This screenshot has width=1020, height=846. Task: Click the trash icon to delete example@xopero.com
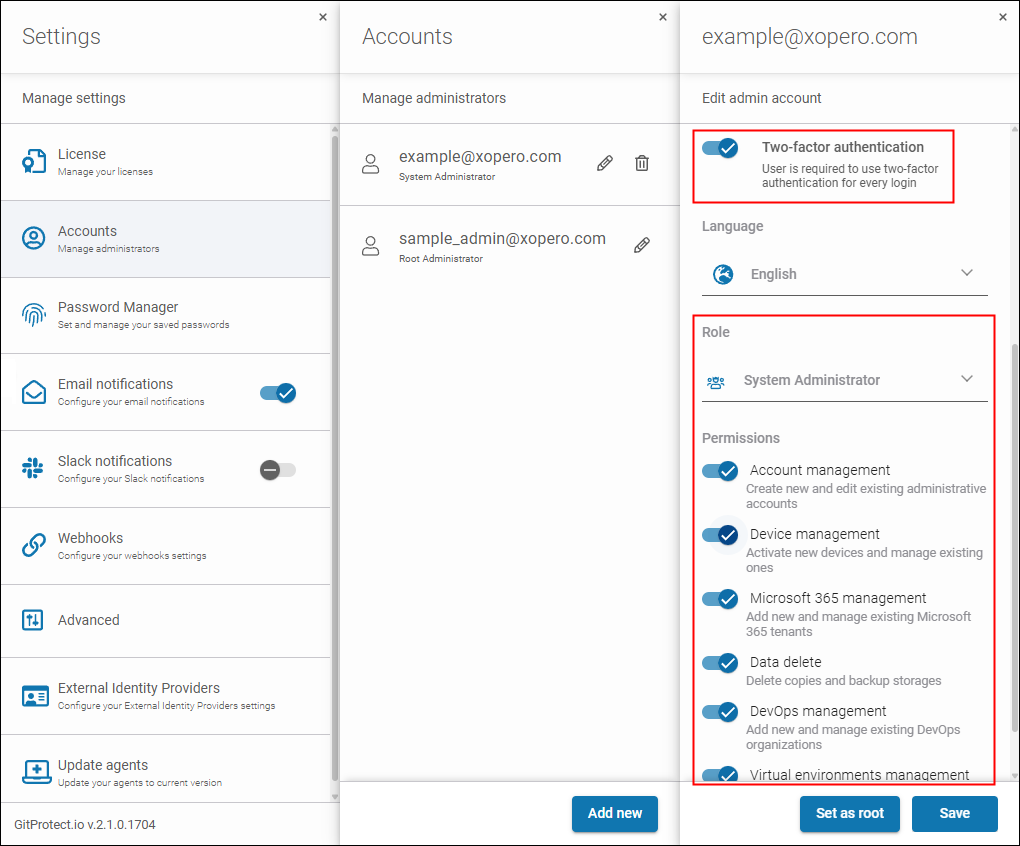[642, 162]
